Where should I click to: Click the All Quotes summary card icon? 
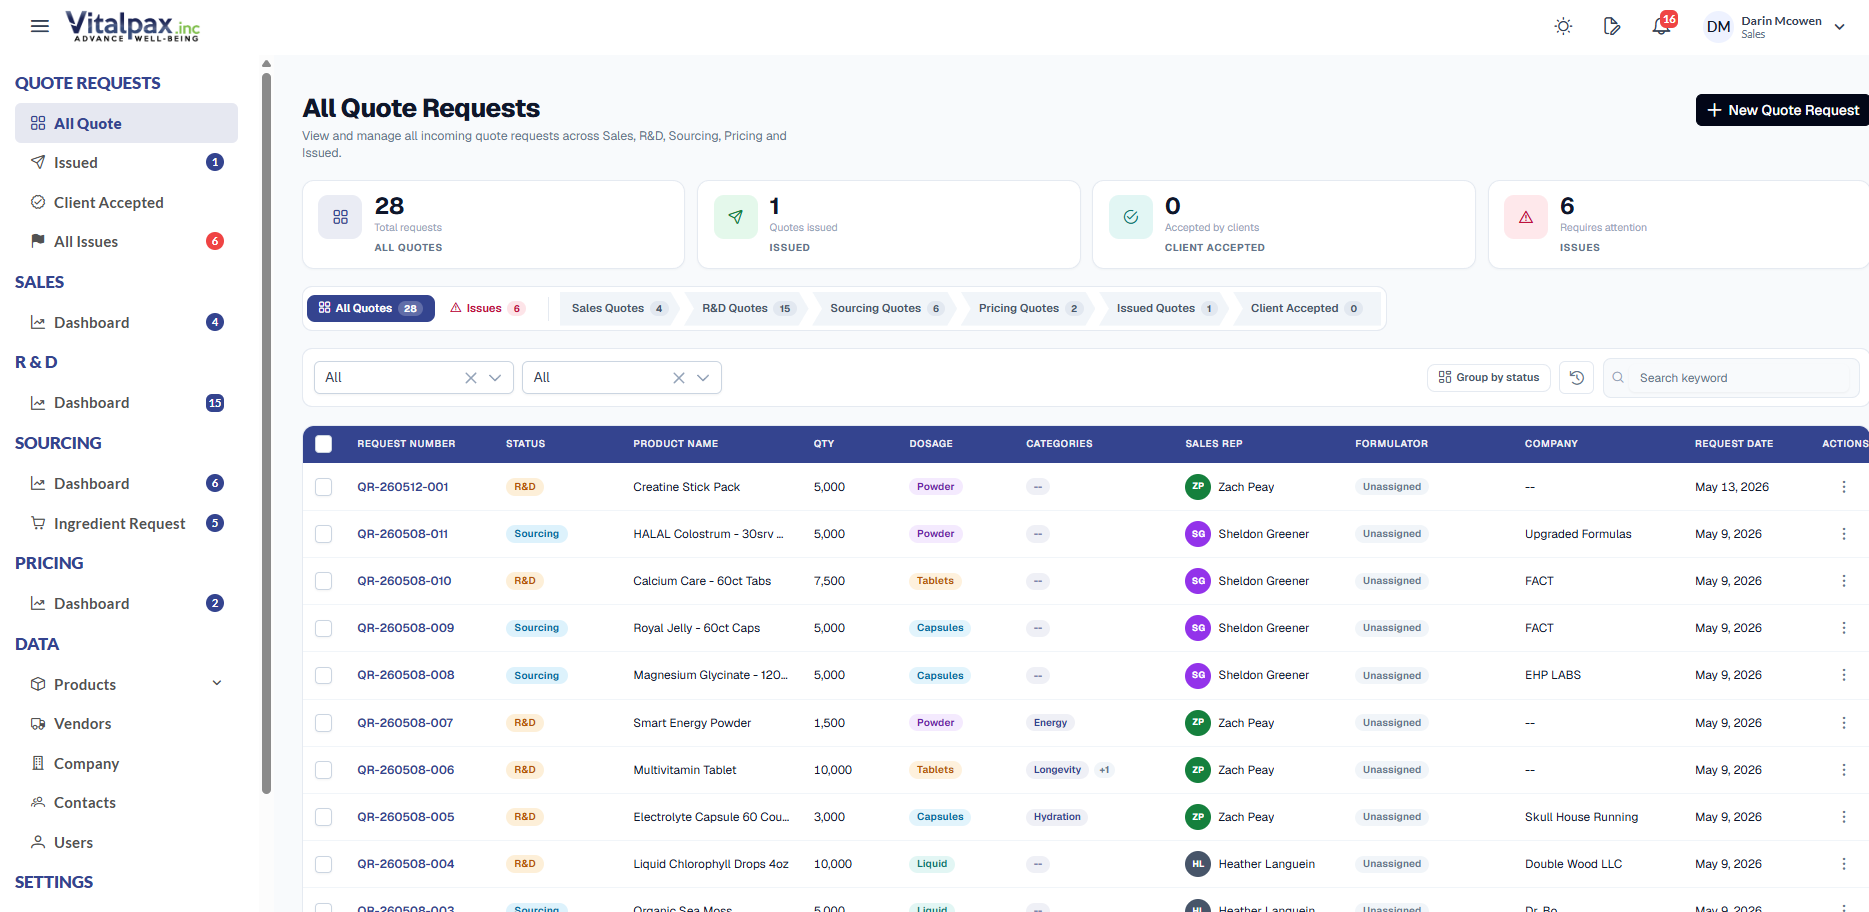(340, 217)
